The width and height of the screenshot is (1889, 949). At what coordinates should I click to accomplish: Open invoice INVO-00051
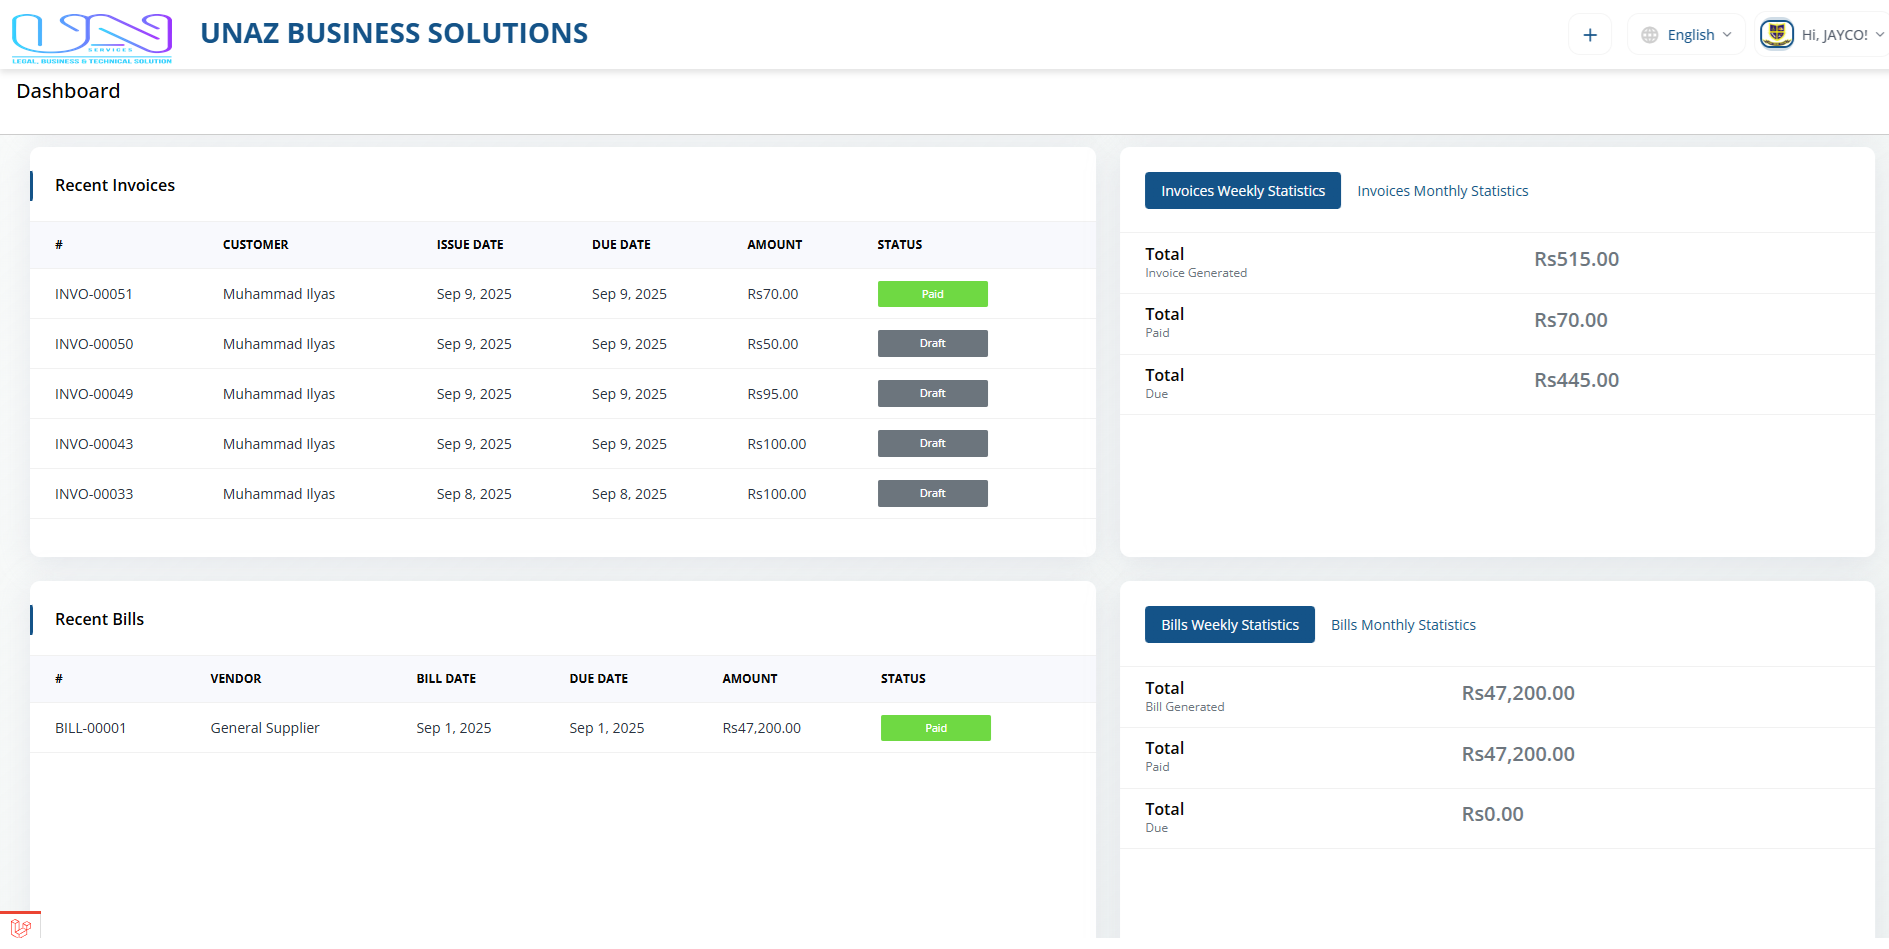94,294
